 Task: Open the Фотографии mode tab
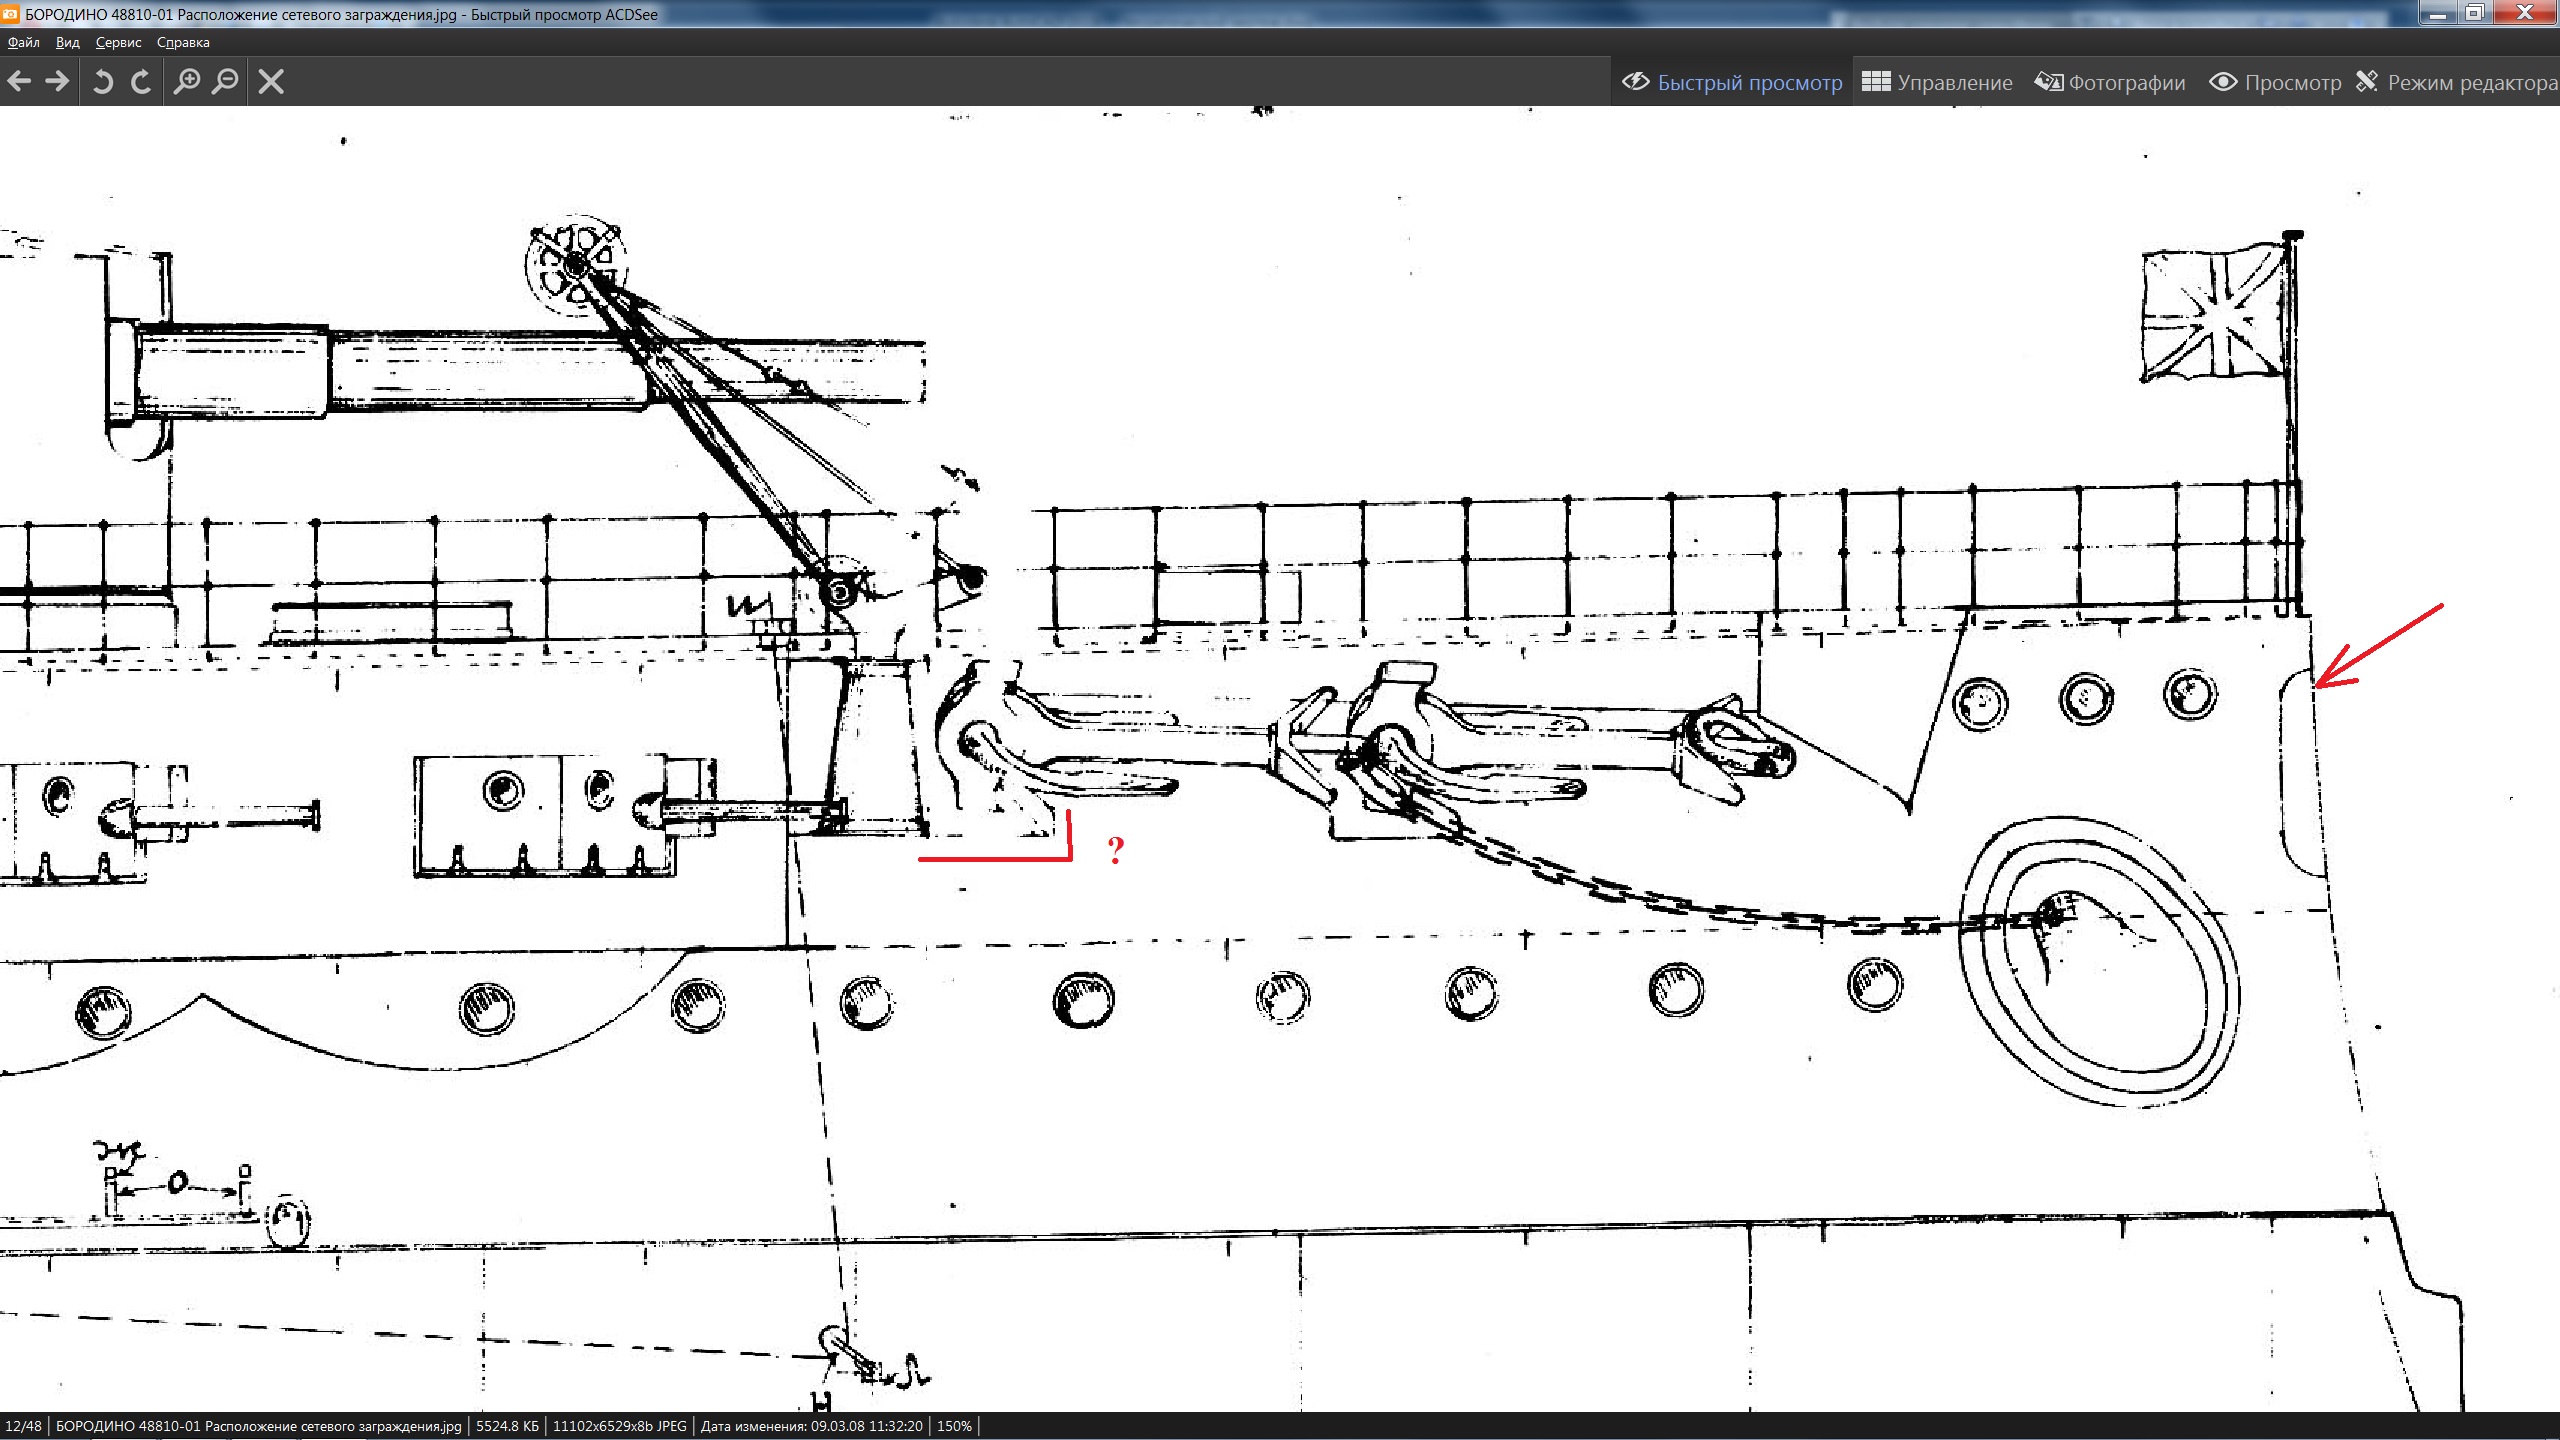(2110, 82)
